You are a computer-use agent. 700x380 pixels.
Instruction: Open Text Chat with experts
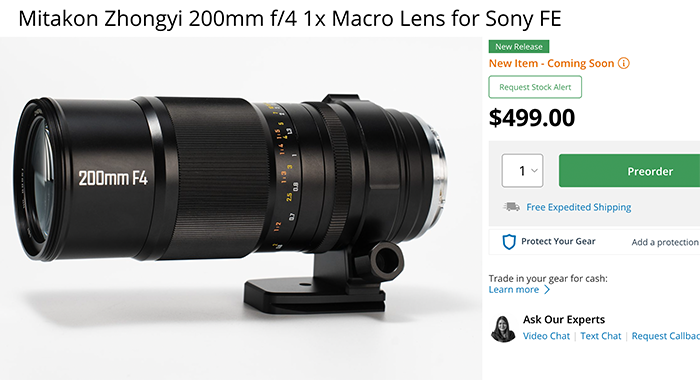(600, 336)
